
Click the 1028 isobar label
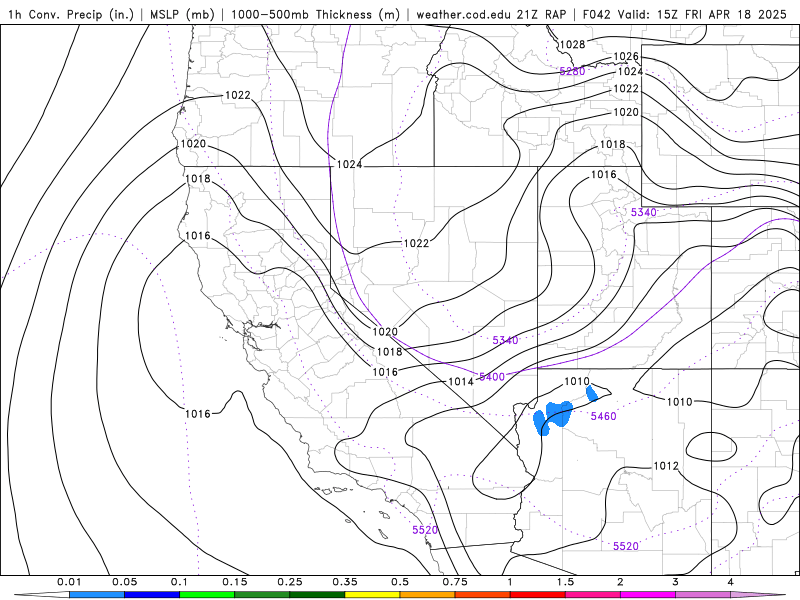pyautogui.click(x=572, y=44)
